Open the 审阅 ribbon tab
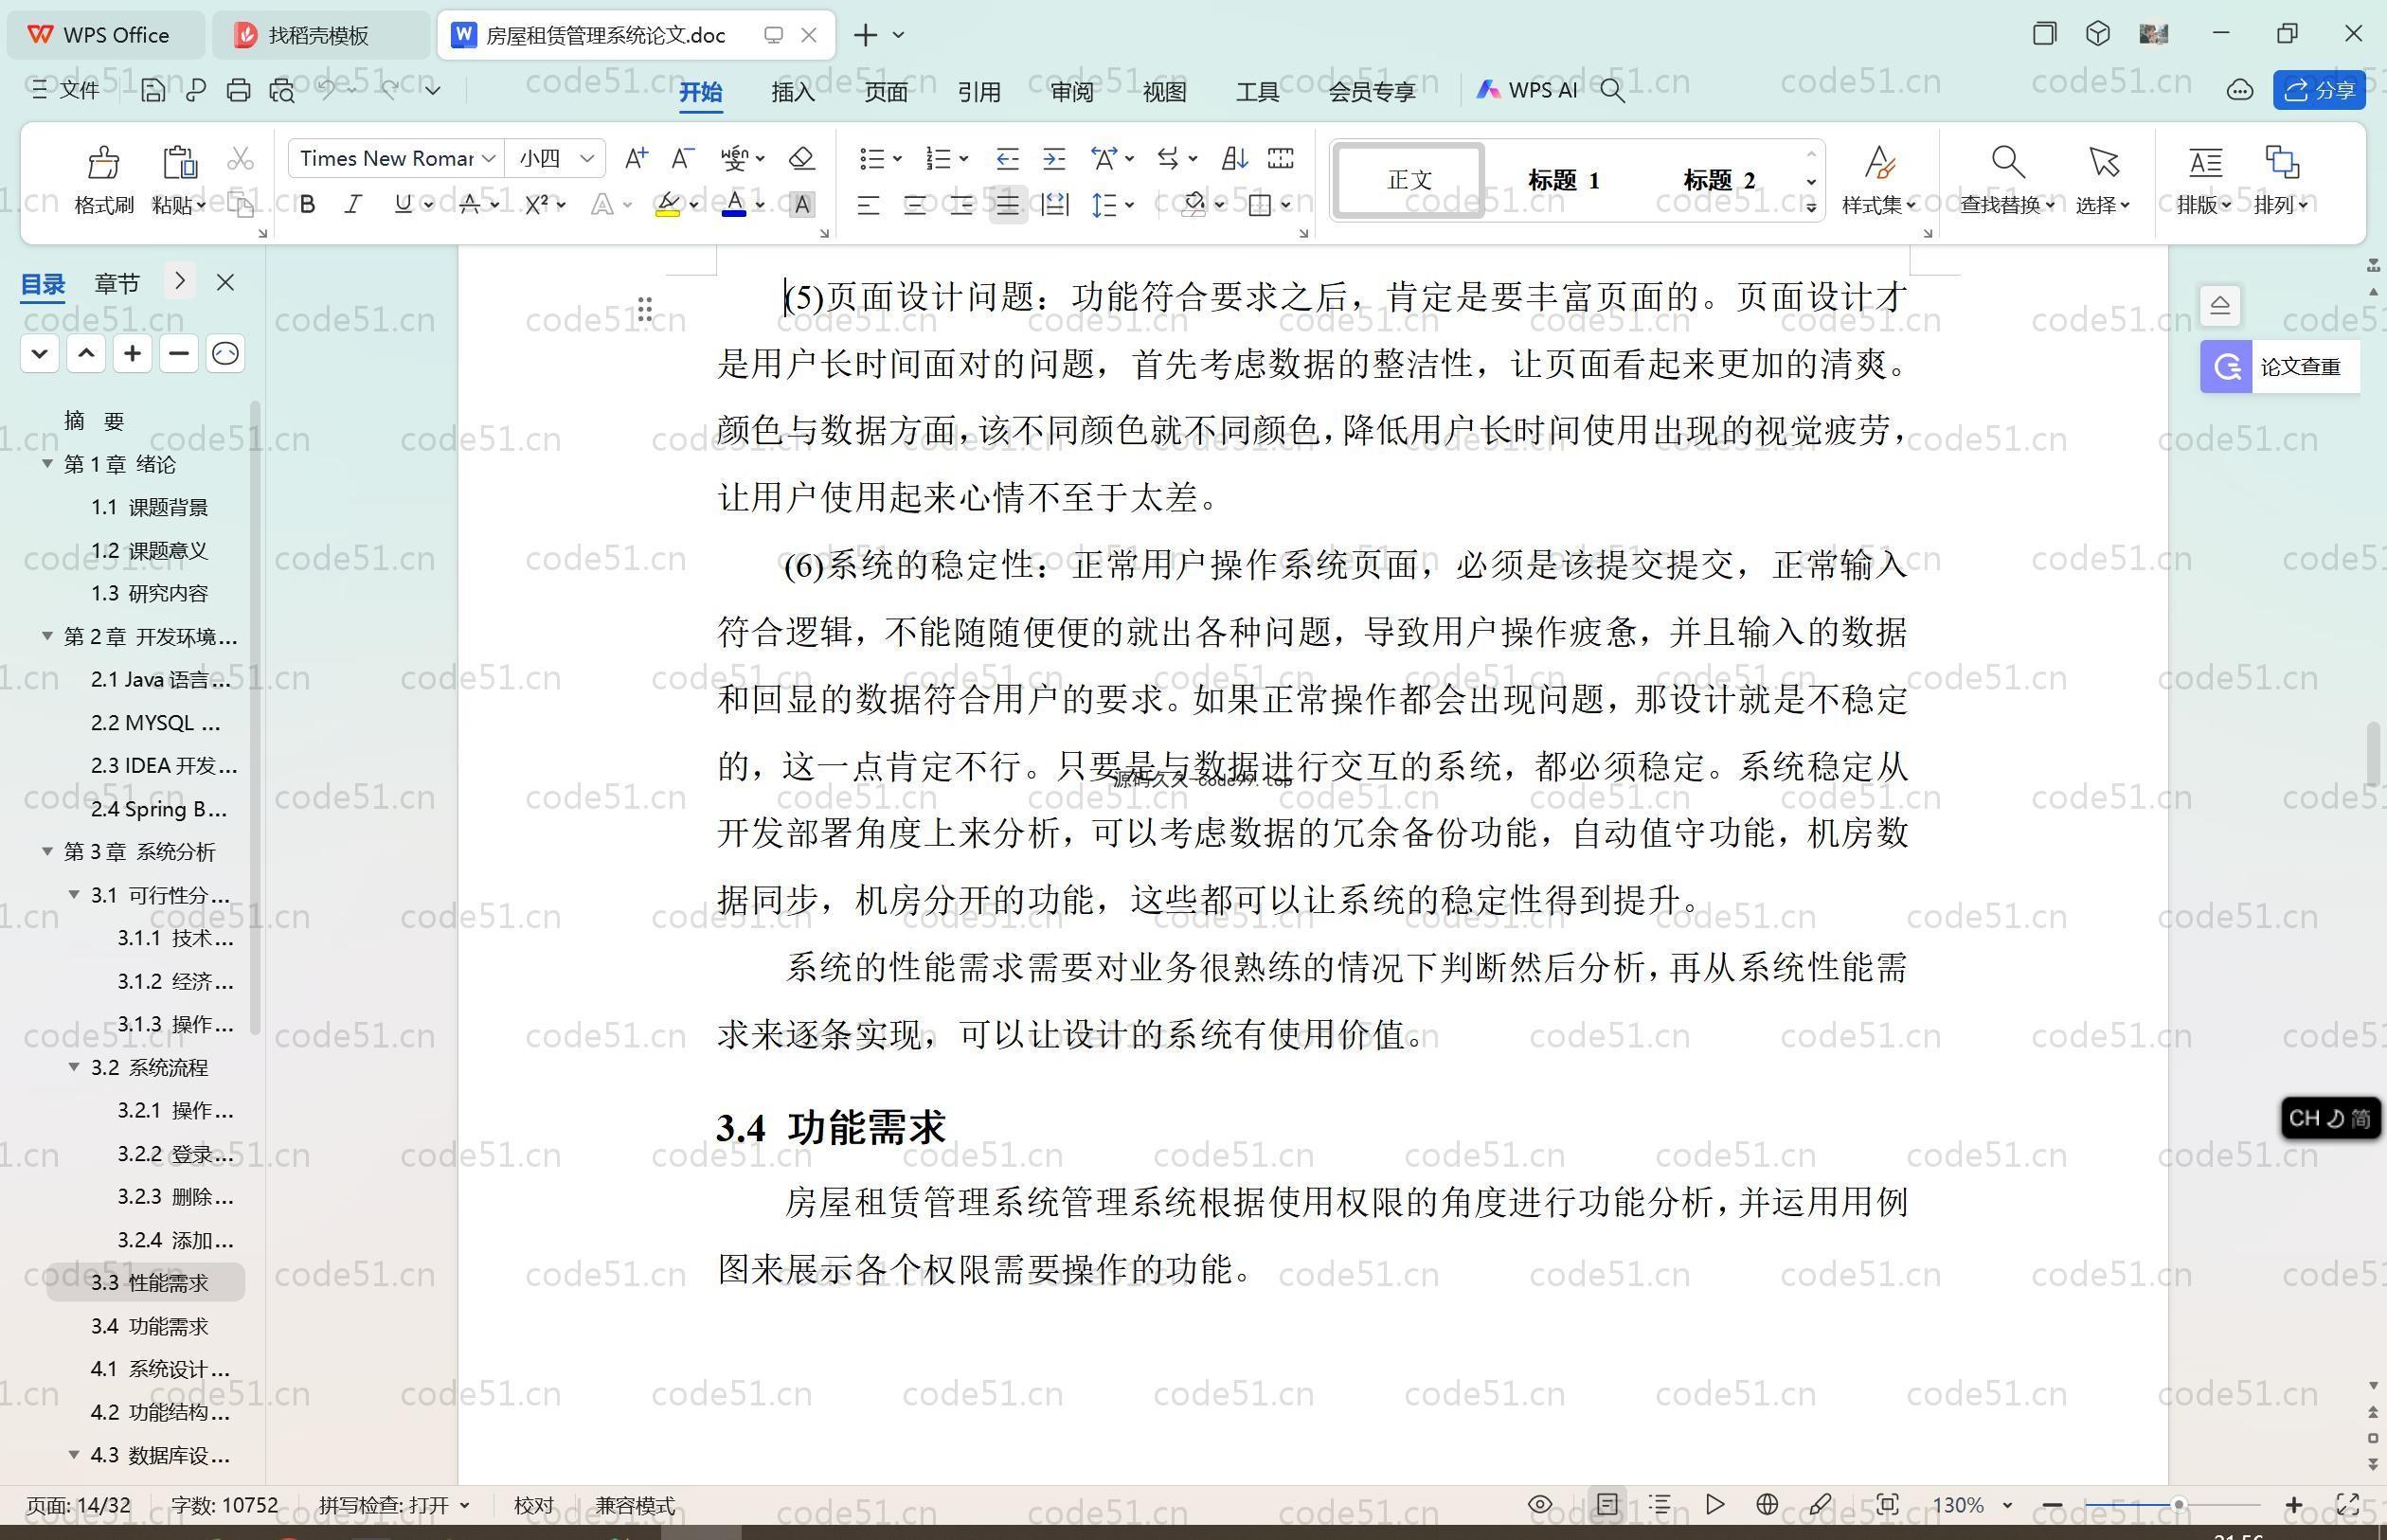This screenshot has width=2387, height=1540. point(1071,92)
